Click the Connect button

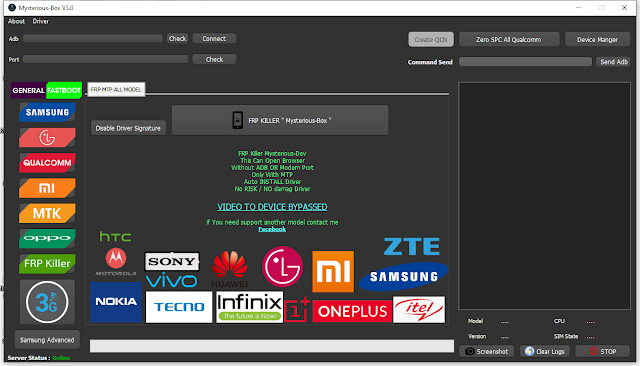point(214,38)
